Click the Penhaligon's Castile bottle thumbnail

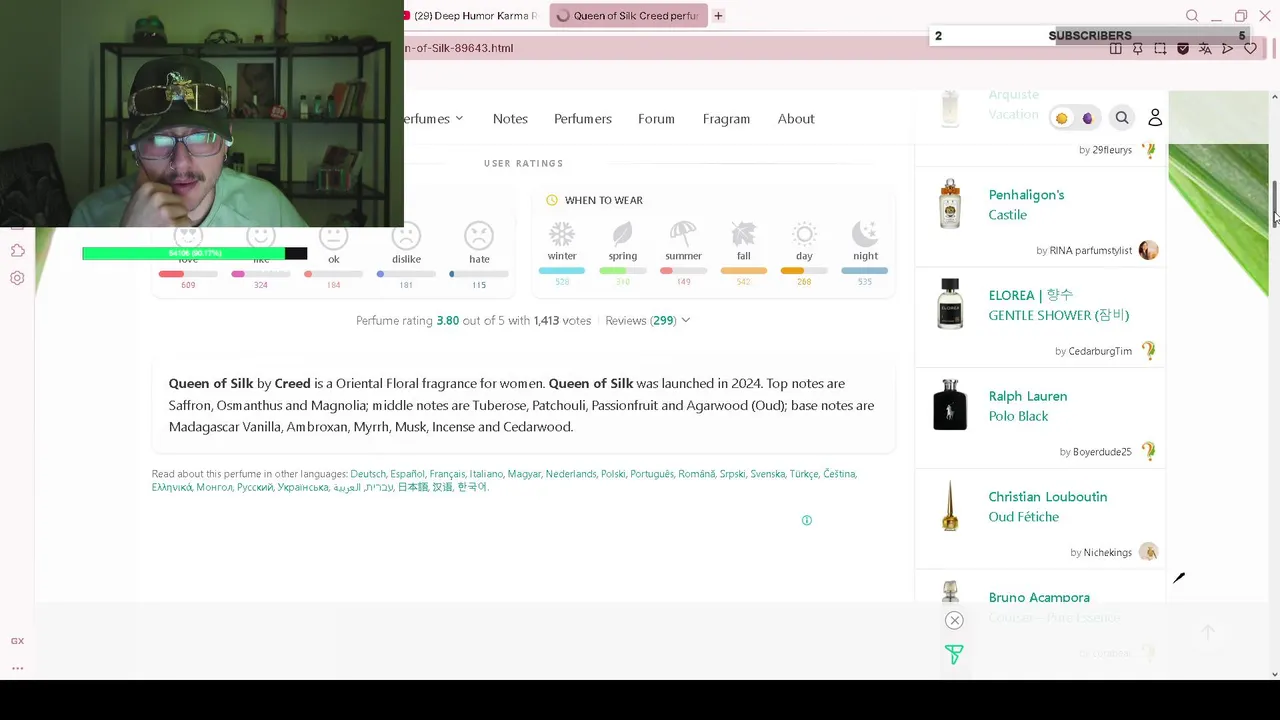pos(950,204)
